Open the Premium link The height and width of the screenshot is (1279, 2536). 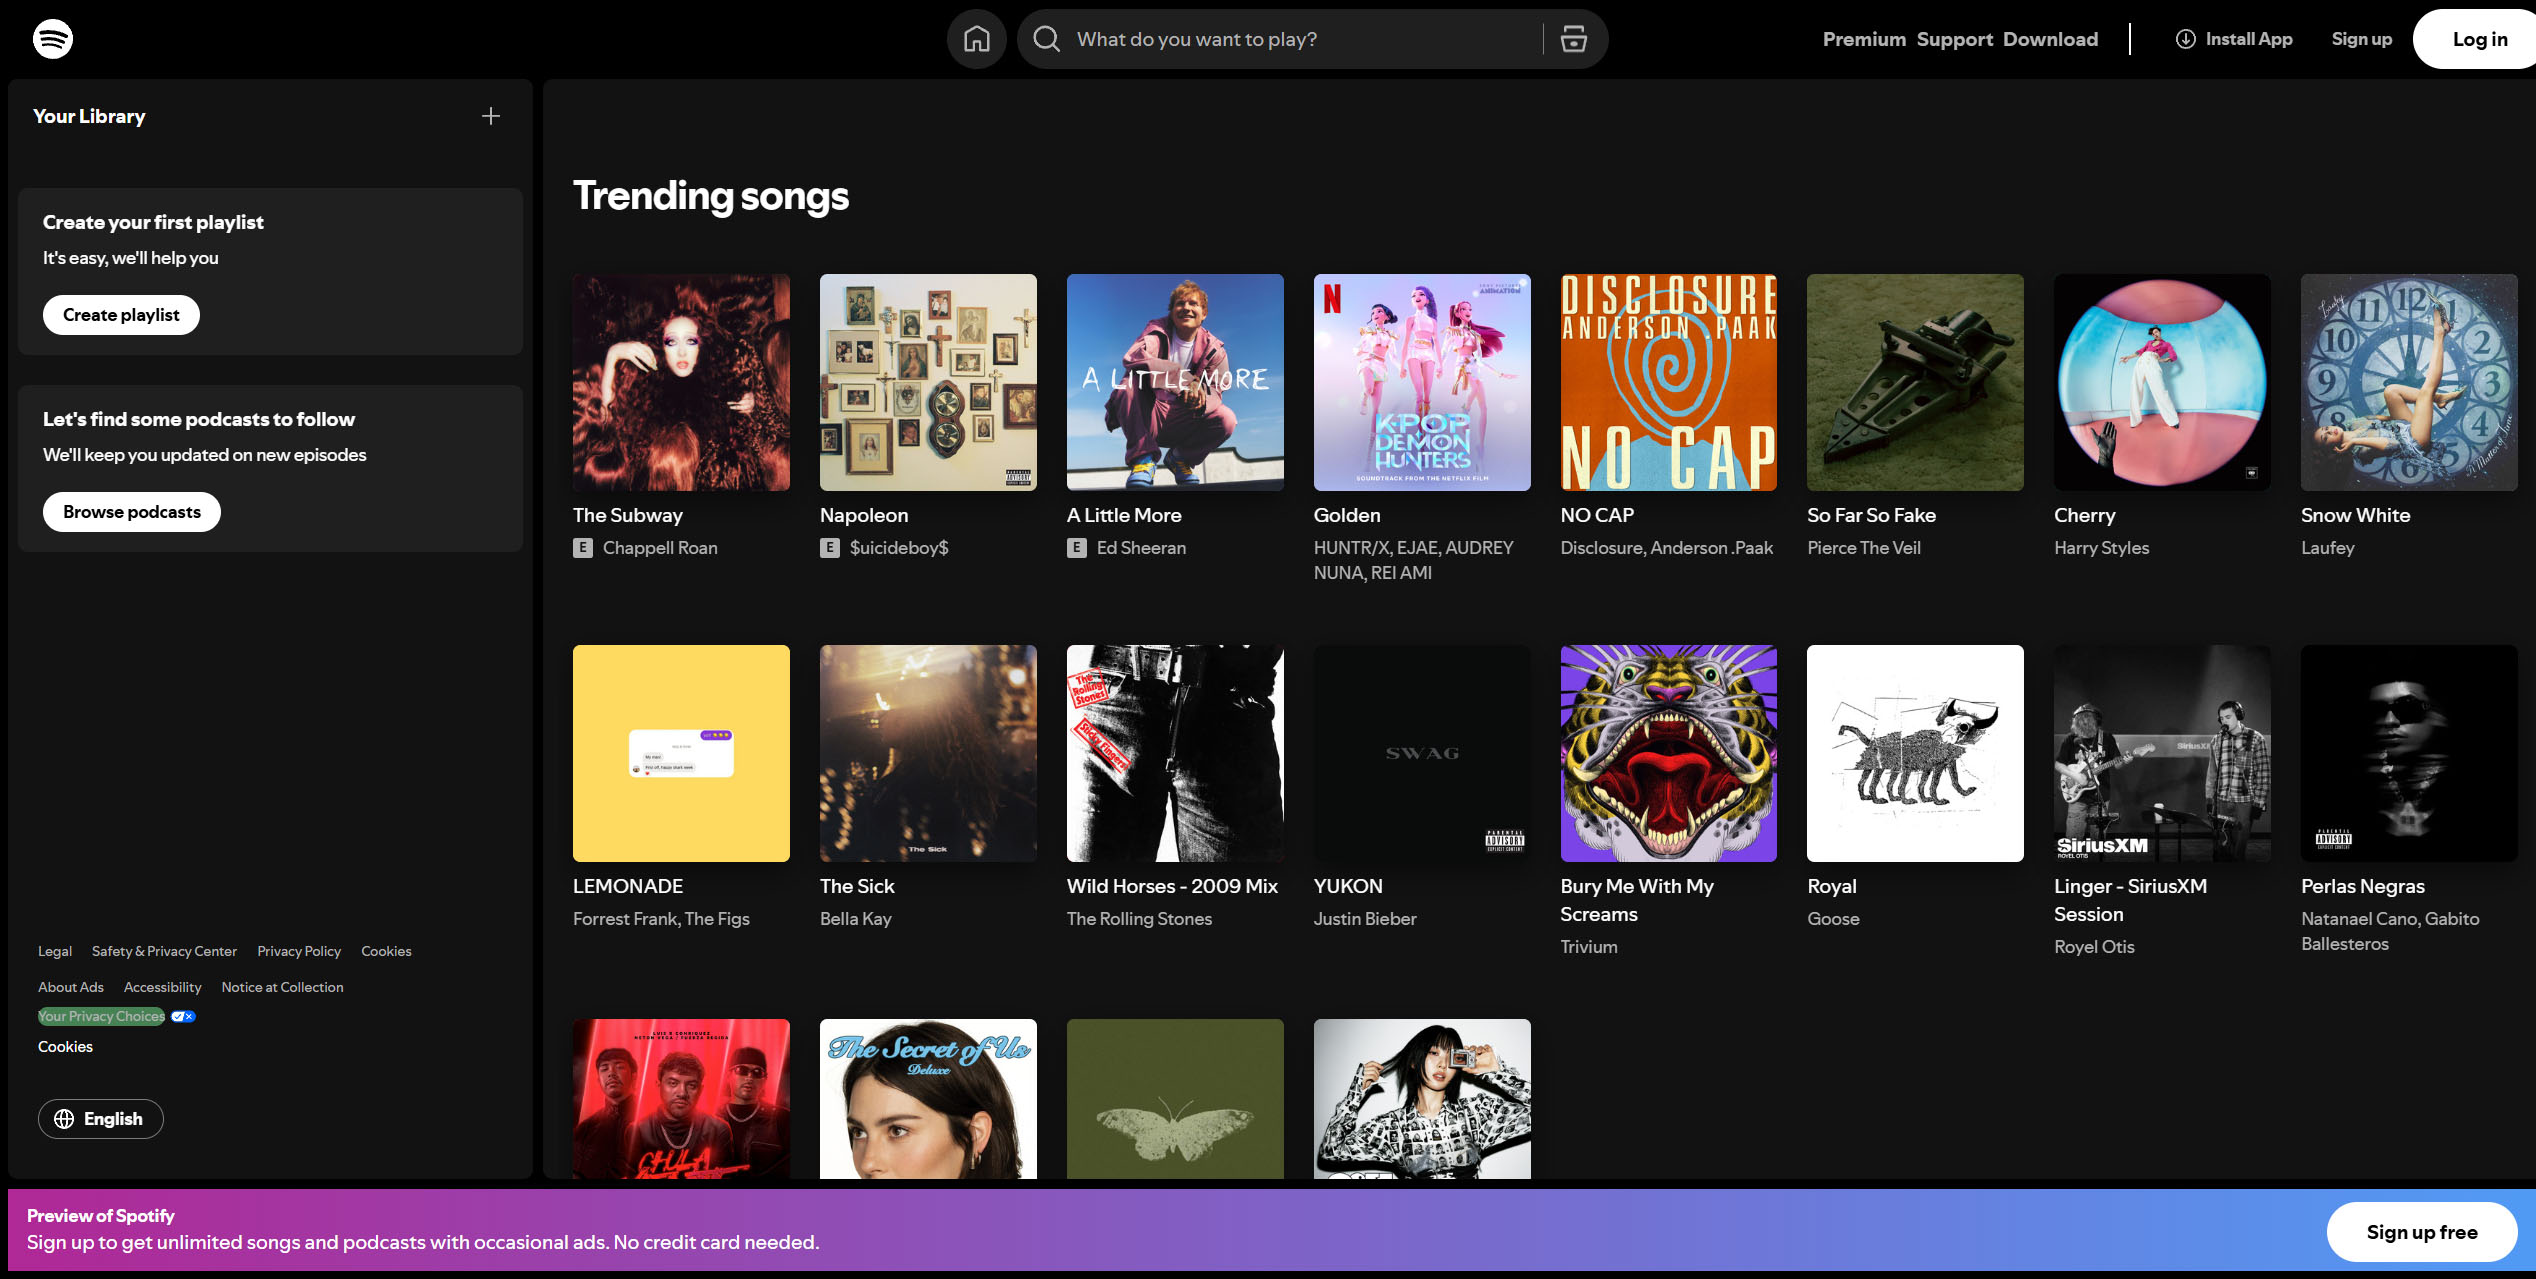pos(1864,39)
